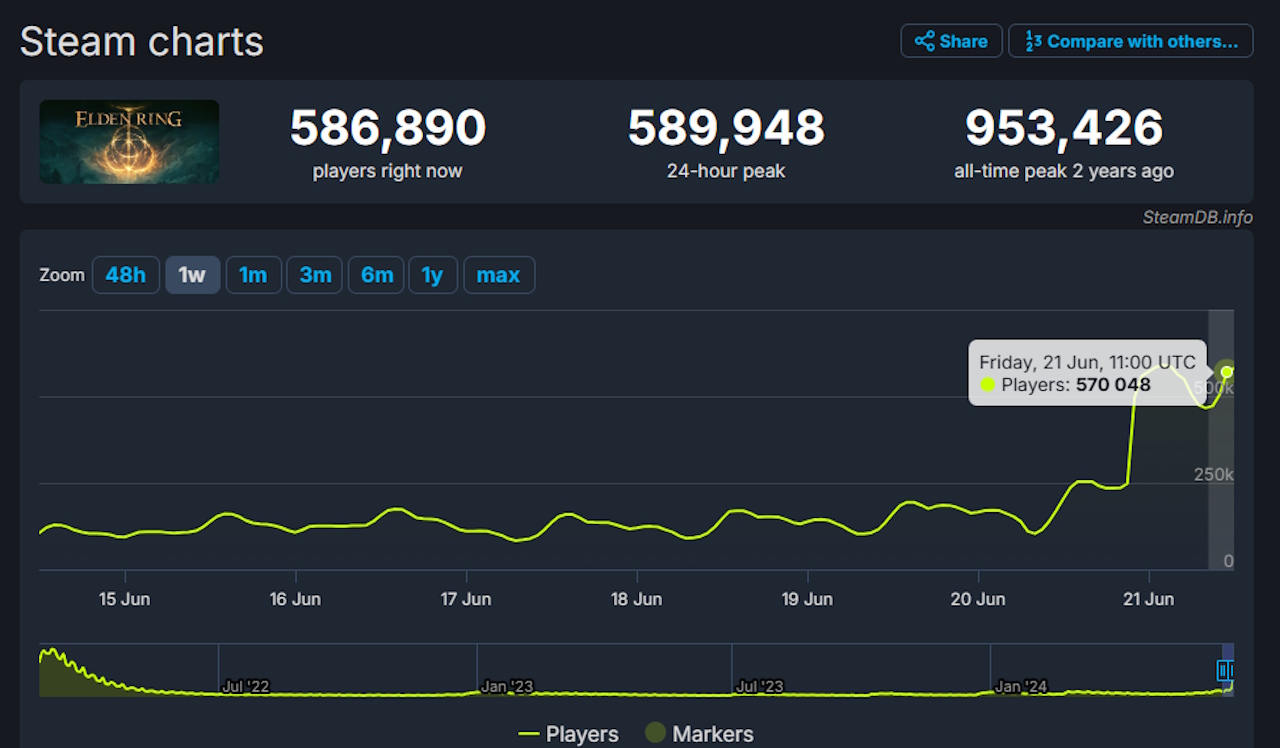Screen dimensions: 1280x748
Task: Click the 18 Jun axis label
Action: pos(637,599)
